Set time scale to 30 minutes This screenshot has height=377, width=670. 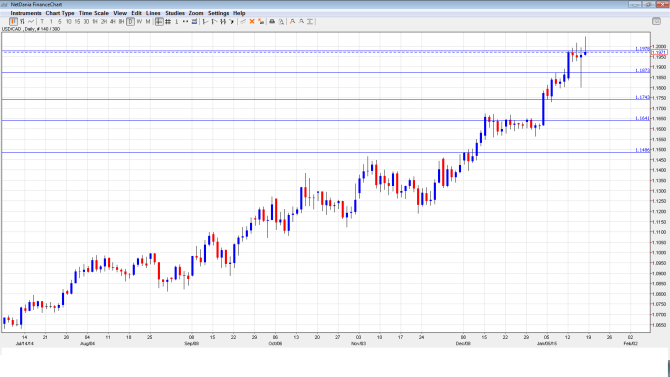click(86, 21)
